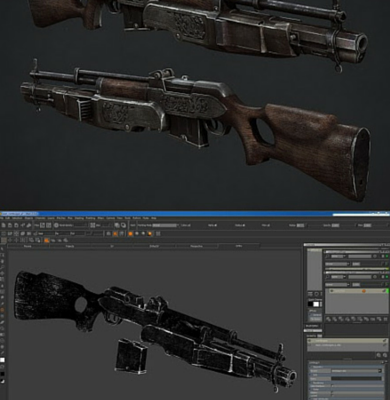Switch to the Perspective viewport tab
Screen dimensions: 390x400
point(196,246)
